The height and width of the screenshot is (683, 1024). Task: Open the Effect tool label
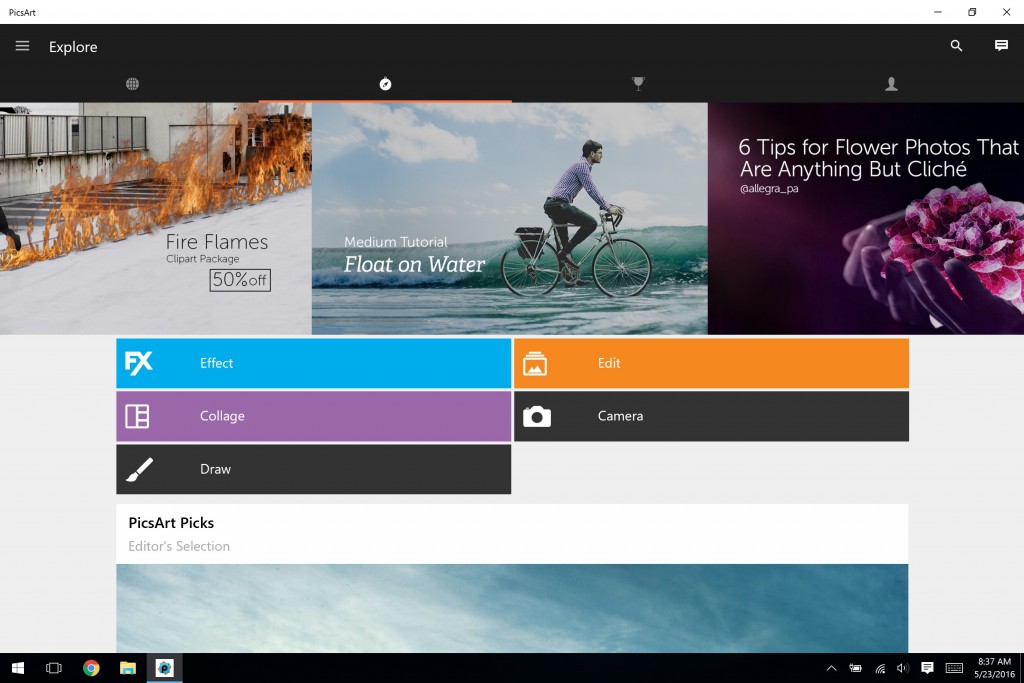216,363
